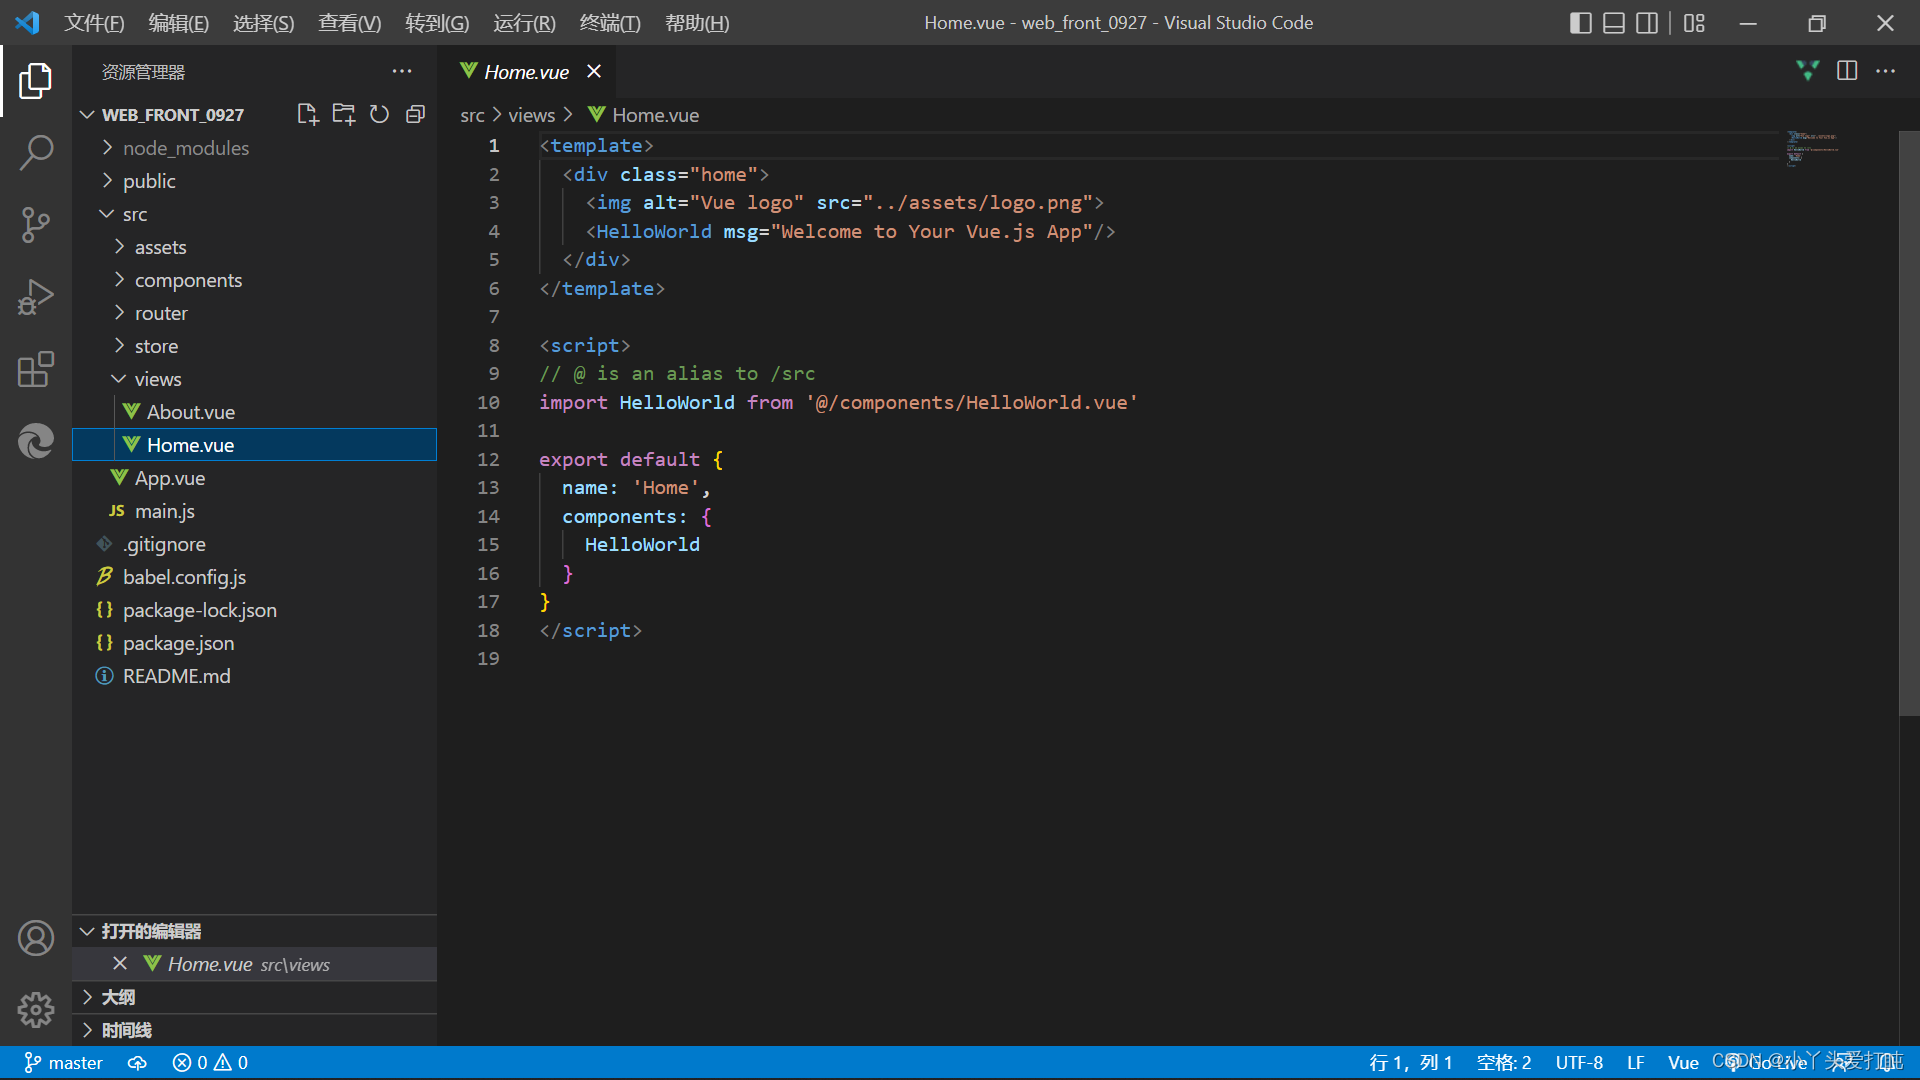1920x1080 pixels.
Task: Open Microsoft Edge tools icon in activity bar
Action: pos(36,441)
